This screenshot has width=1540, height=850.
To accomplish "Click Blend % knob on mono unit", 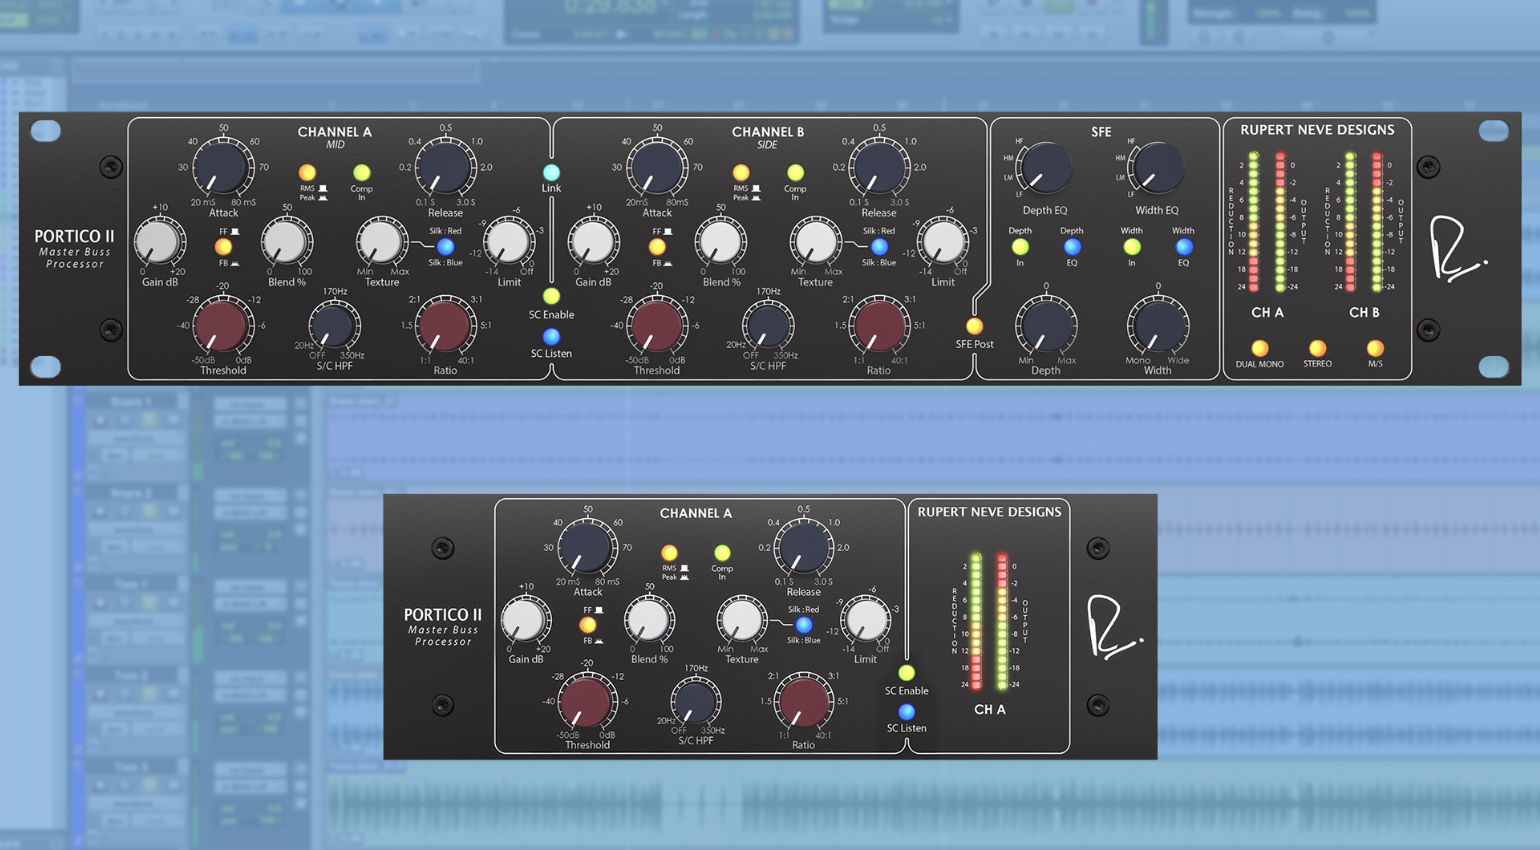I will pos(649,620).
